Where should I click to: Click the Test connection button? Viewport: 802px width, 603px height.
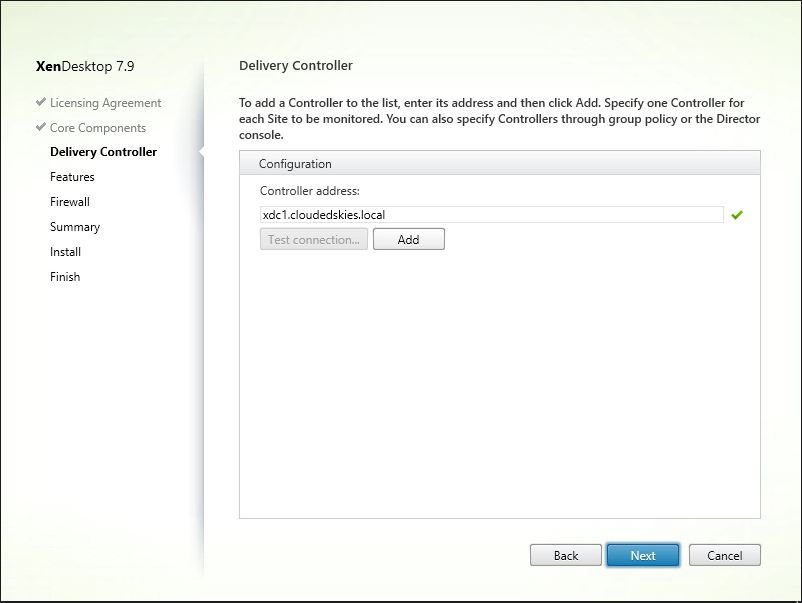click(314, 239)
